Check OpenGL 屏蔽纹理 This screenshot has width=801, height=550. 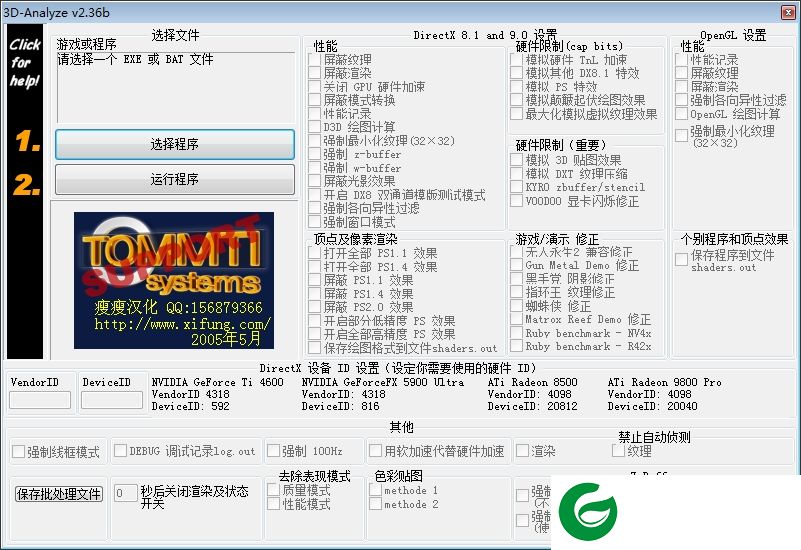[681, 73]
